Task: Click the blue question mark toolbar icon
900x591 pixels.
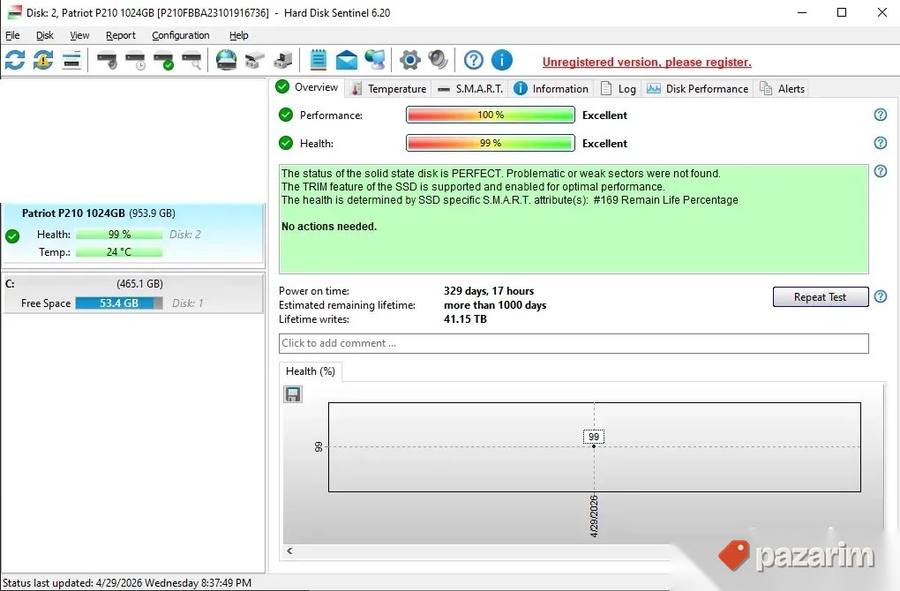Action: point(474,60)
